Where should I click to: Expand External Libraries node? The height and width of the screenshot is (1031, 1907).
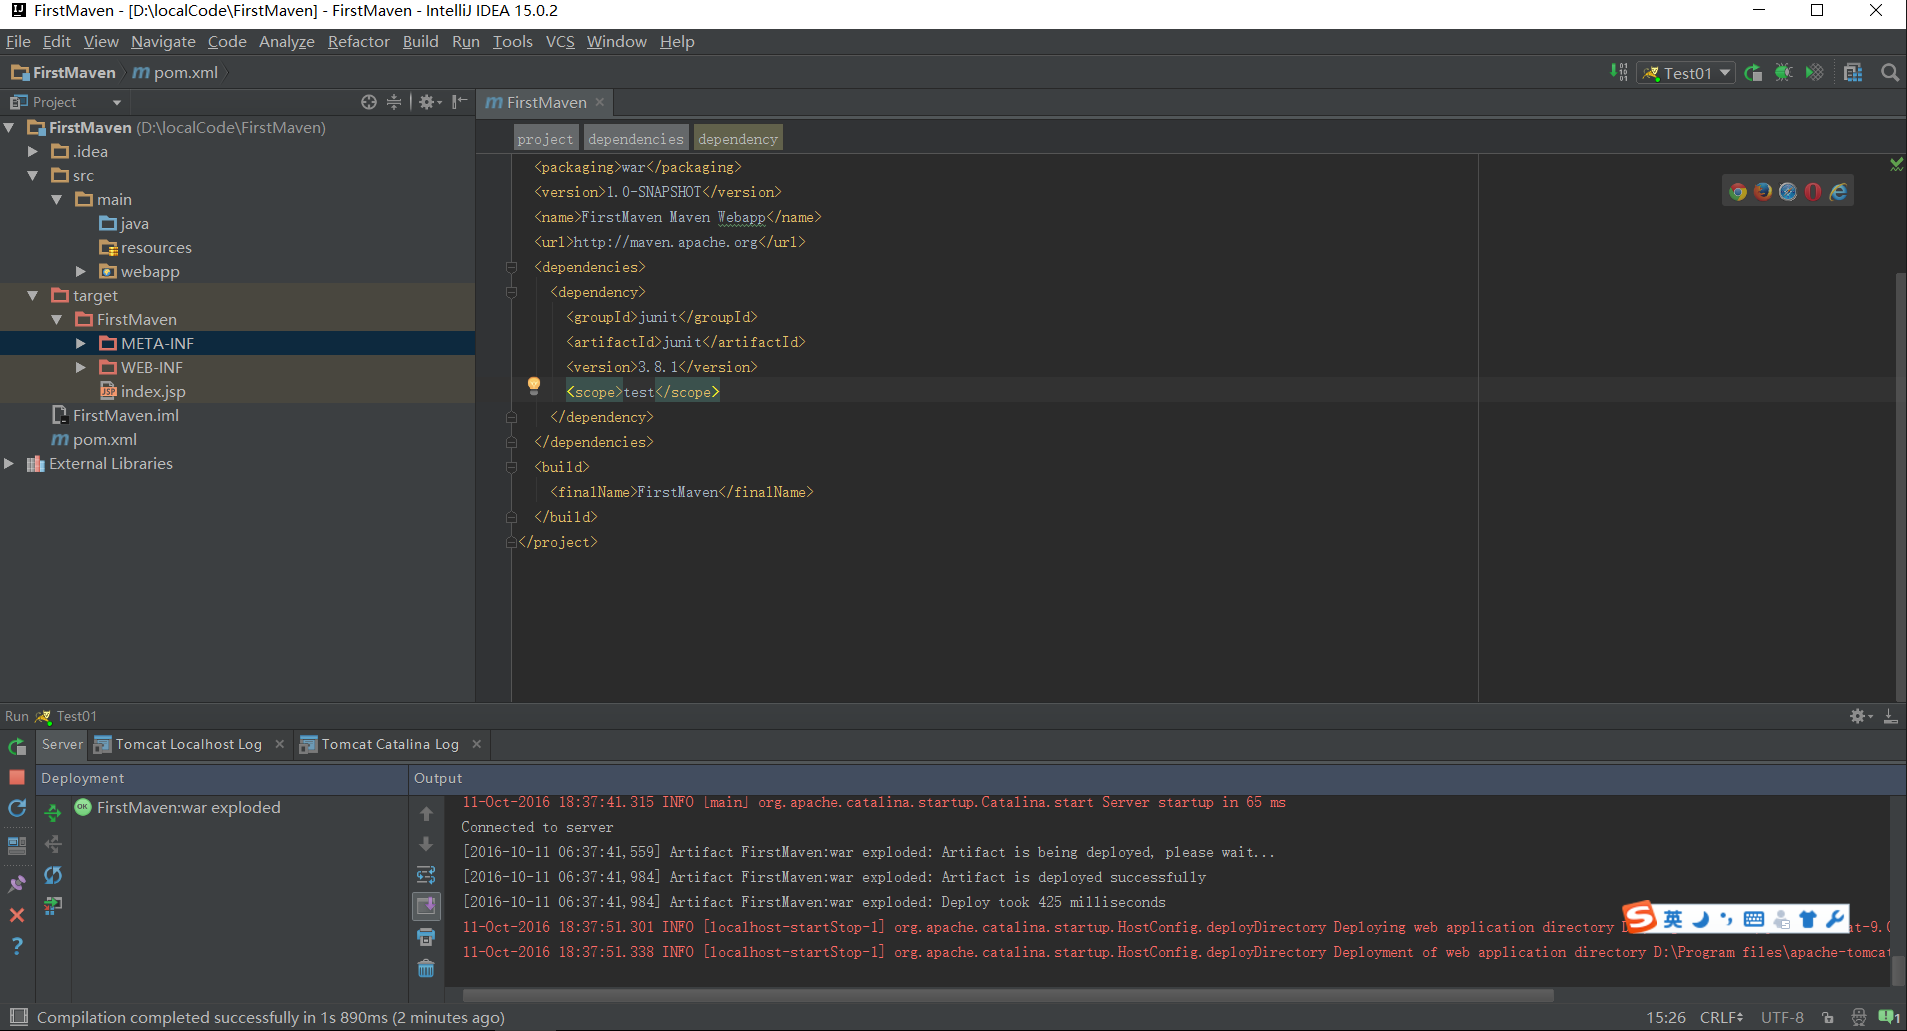9,464
